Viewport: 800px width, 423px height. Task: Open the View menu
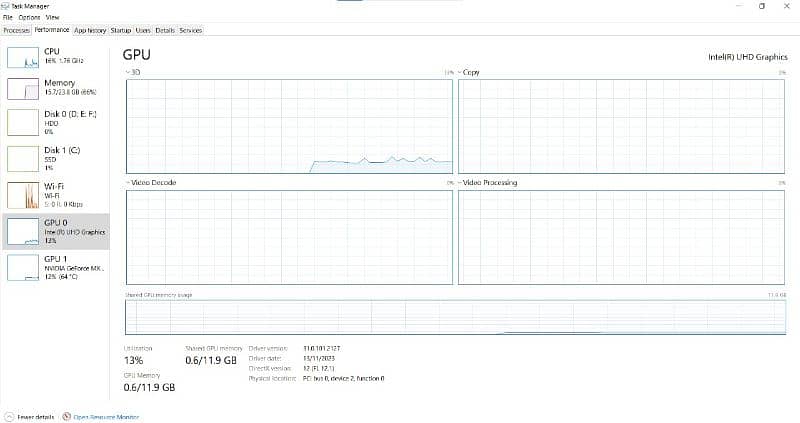pyautogui.click(x=51, y=18)
